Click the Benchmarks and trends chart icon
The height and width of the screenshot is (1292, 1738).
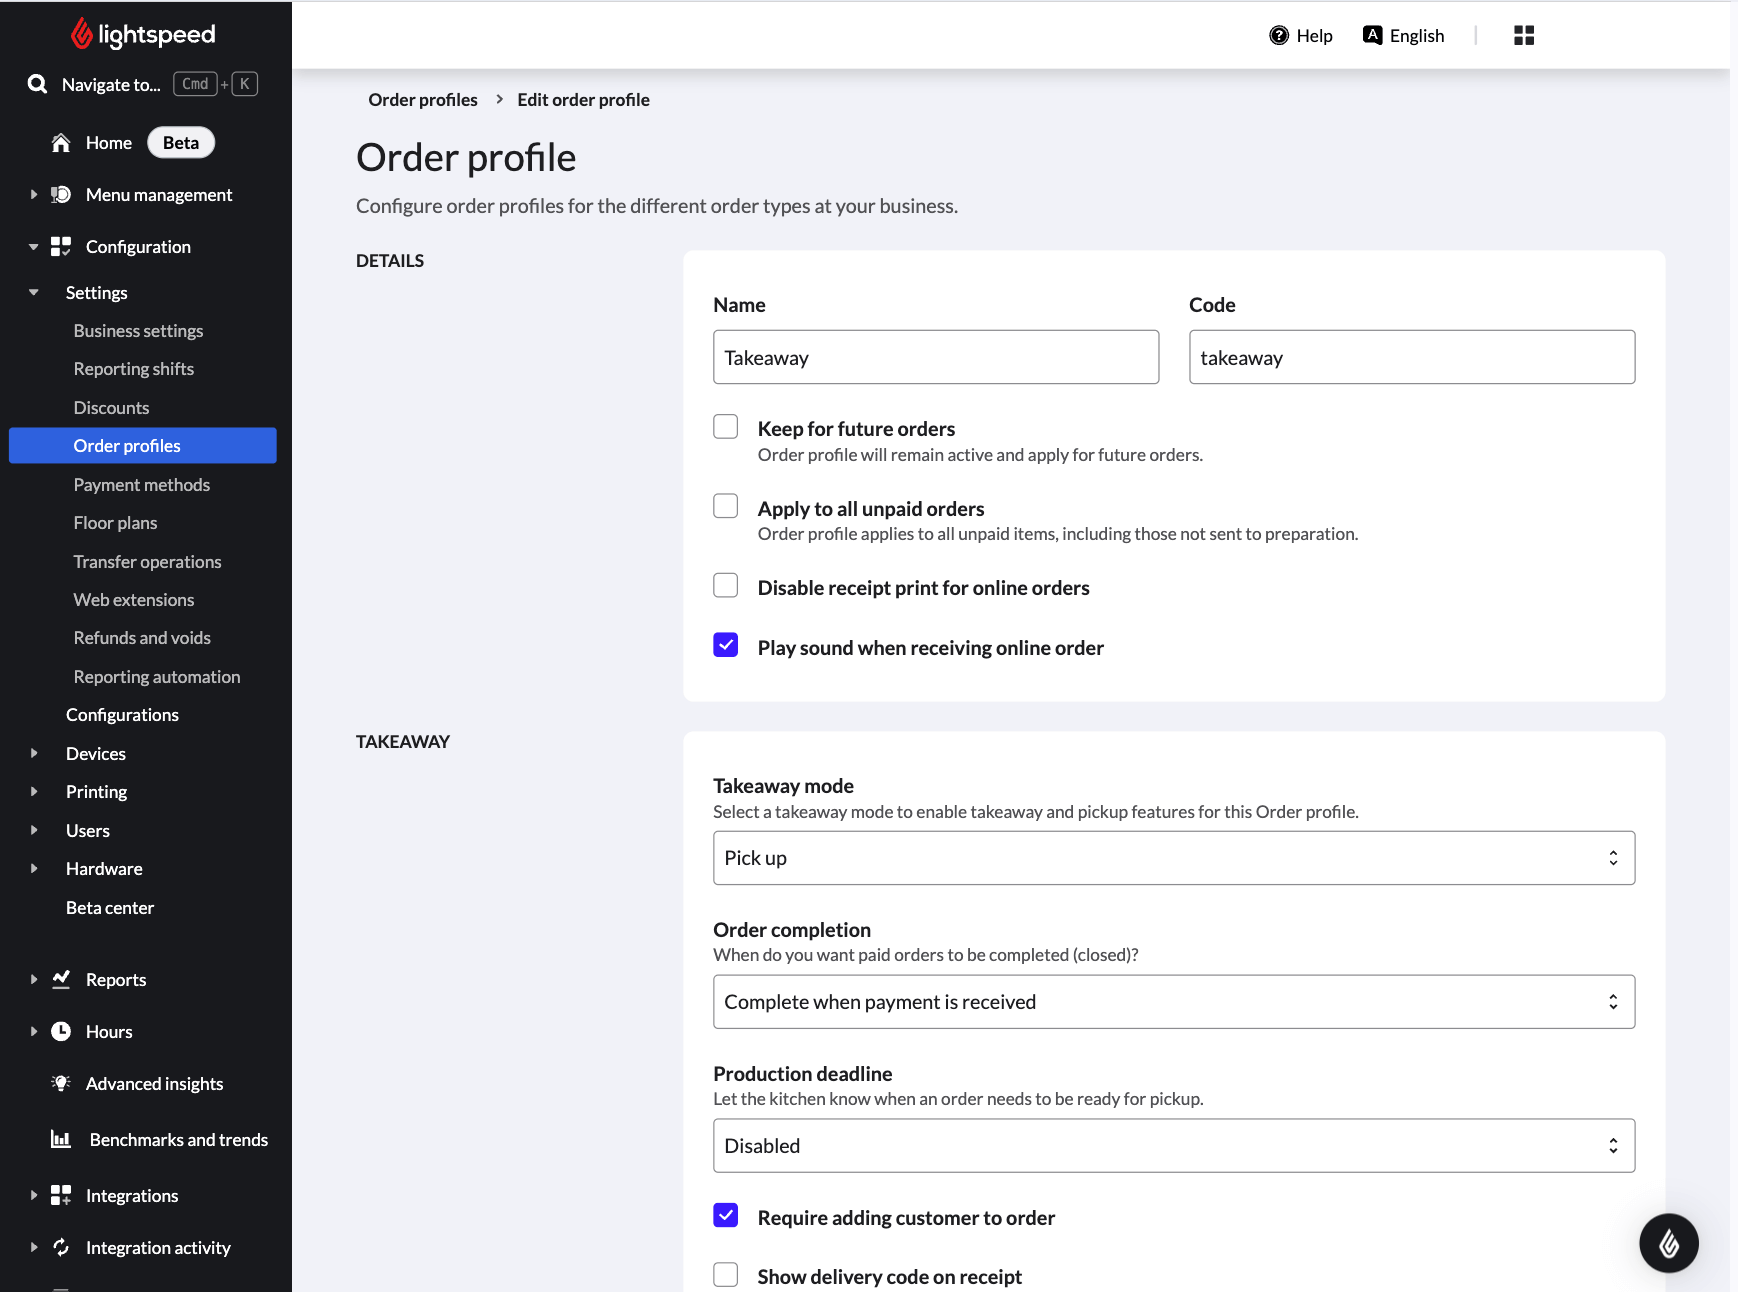(61, 1140)
